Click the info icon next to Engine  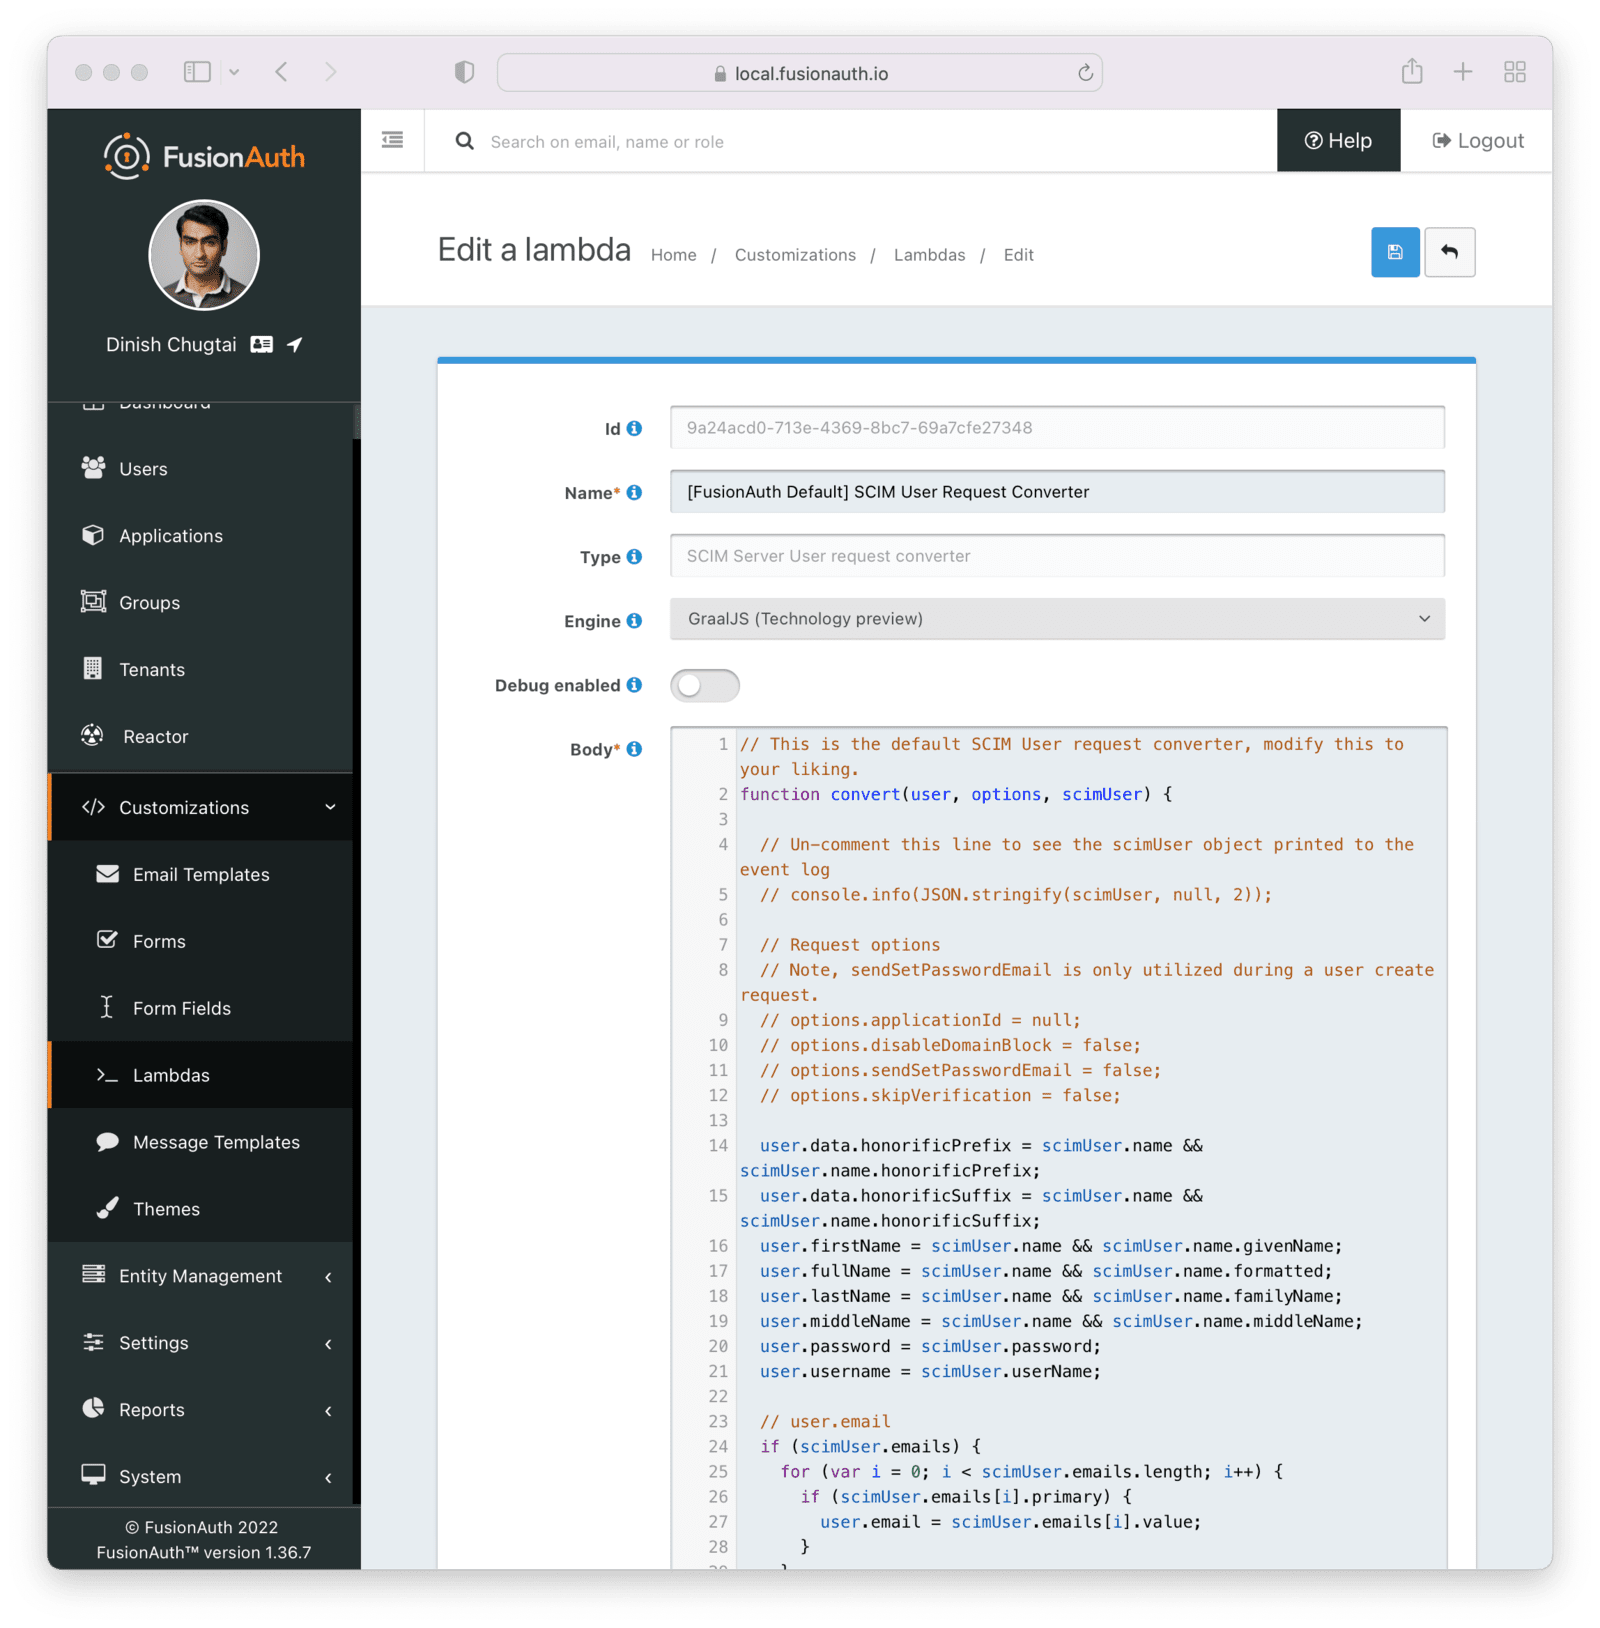coord(634,621)
